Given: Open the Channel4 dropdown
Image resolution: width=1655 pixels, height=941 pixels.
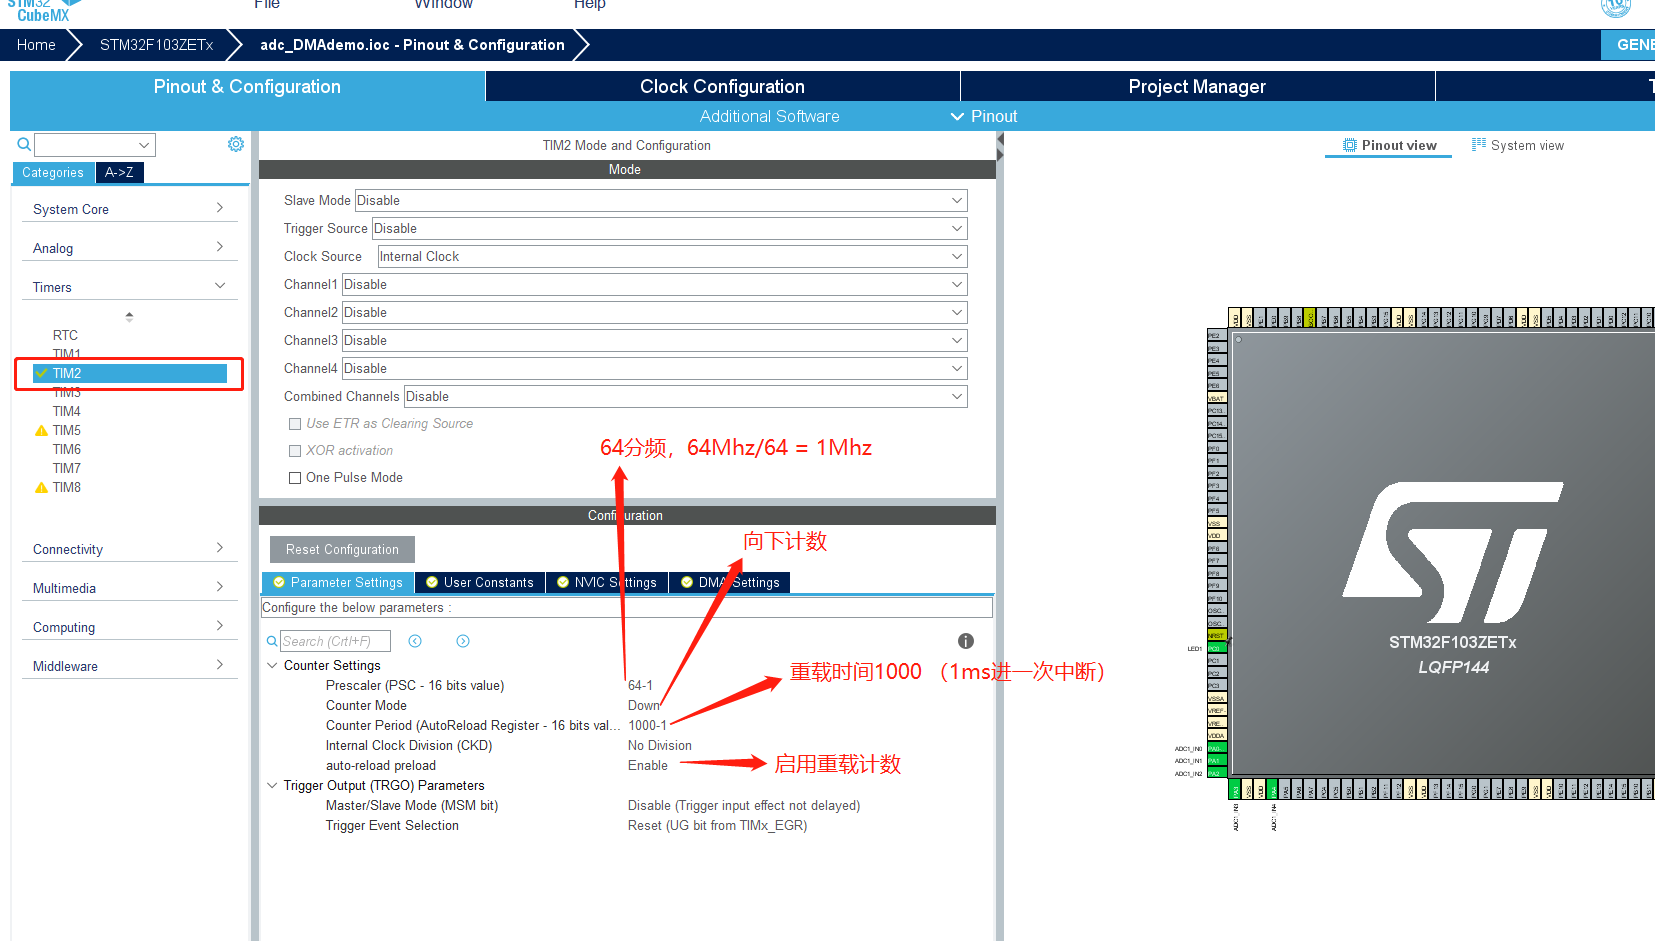Looking at the screenshot, I should tap(654, 368).
